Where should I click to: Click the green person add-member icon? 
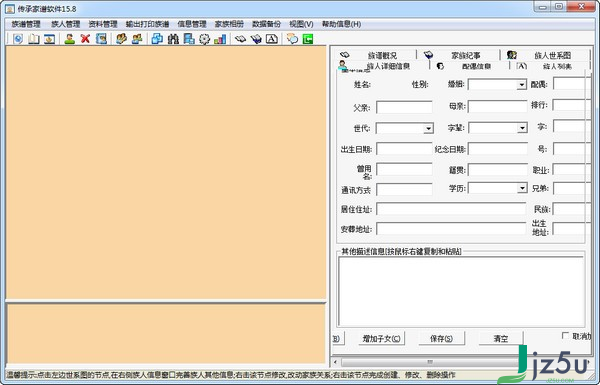tap(70, 39)
